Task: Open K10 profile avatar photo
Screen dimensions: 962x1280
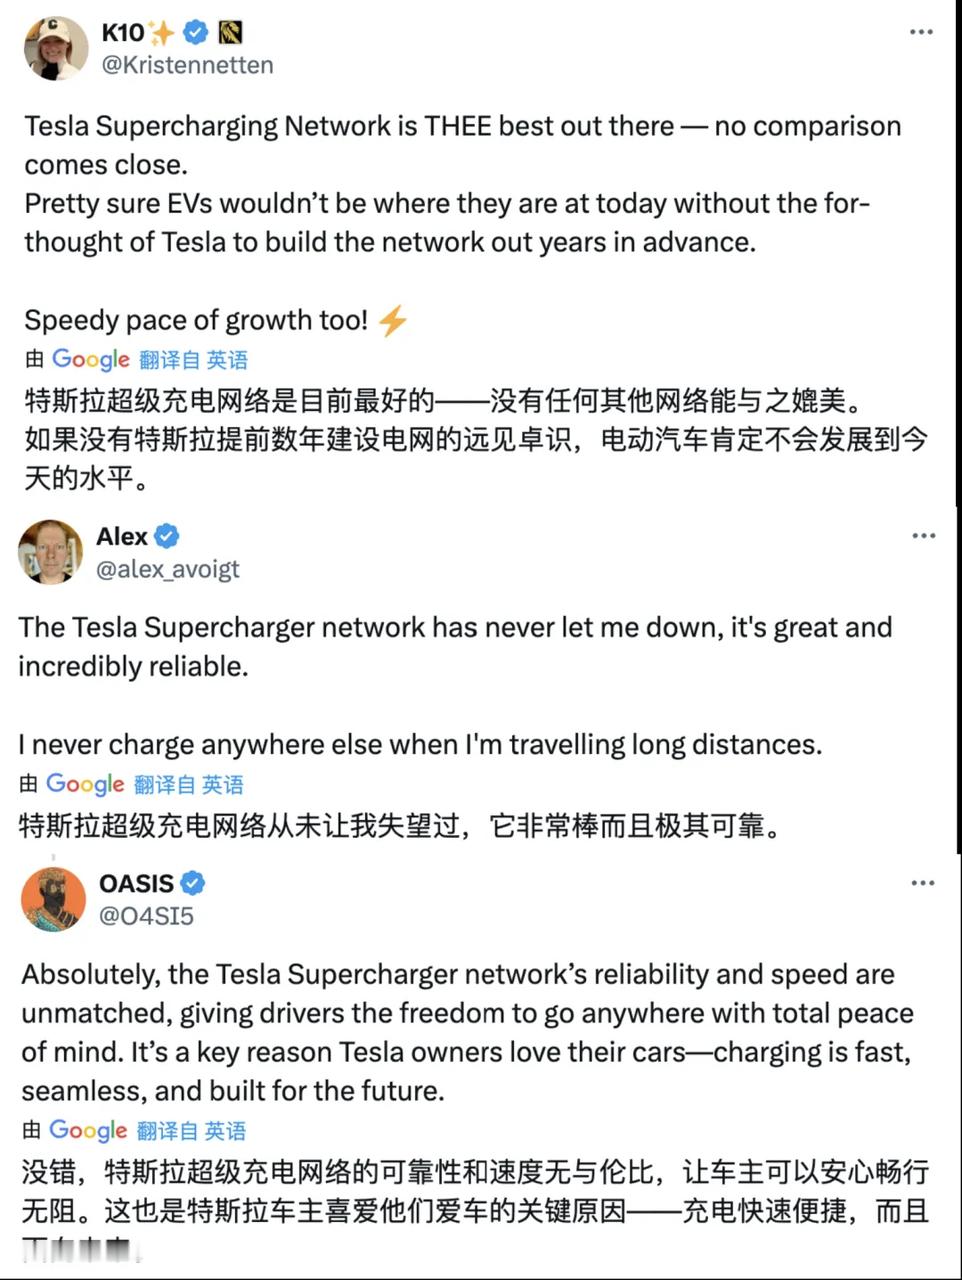Action: pyautogui.click(x=56, y=48)
